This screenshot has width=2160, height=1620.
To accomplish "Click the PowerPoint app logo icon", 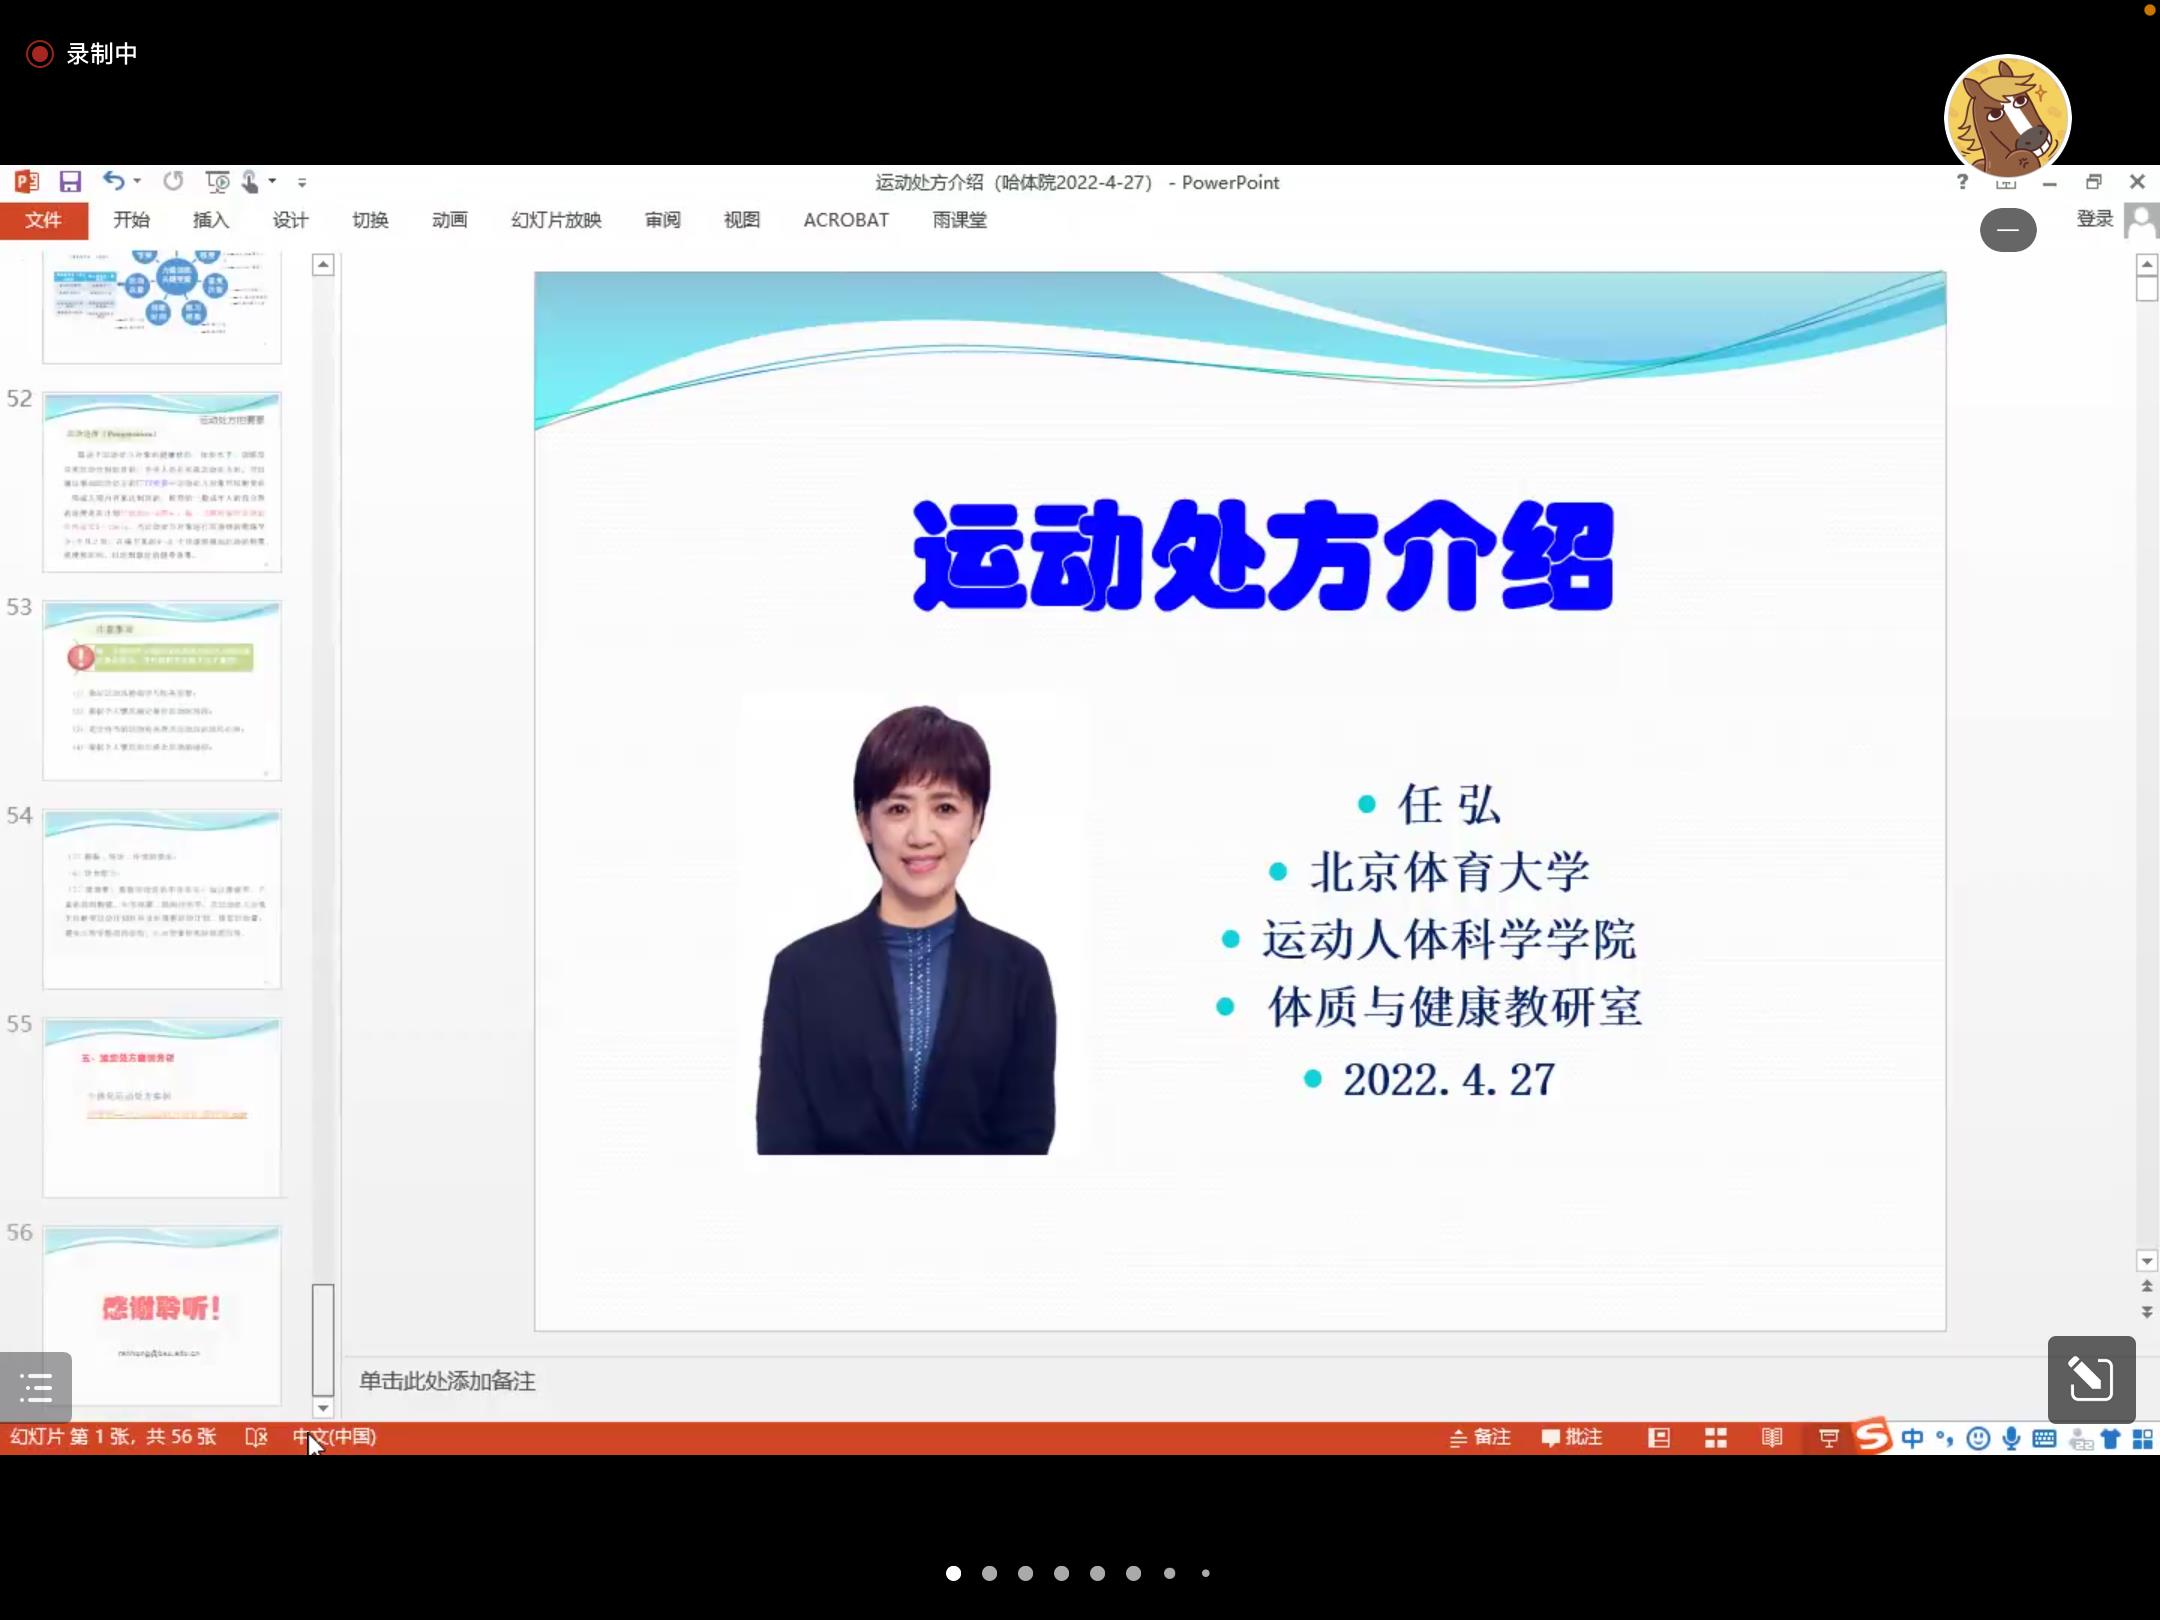I will coord(27,181).
